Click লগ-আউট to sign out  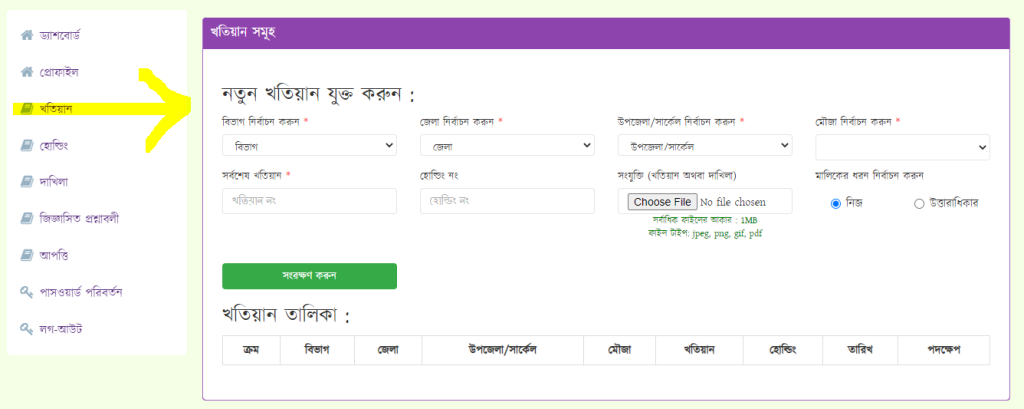tap(61, 329)
